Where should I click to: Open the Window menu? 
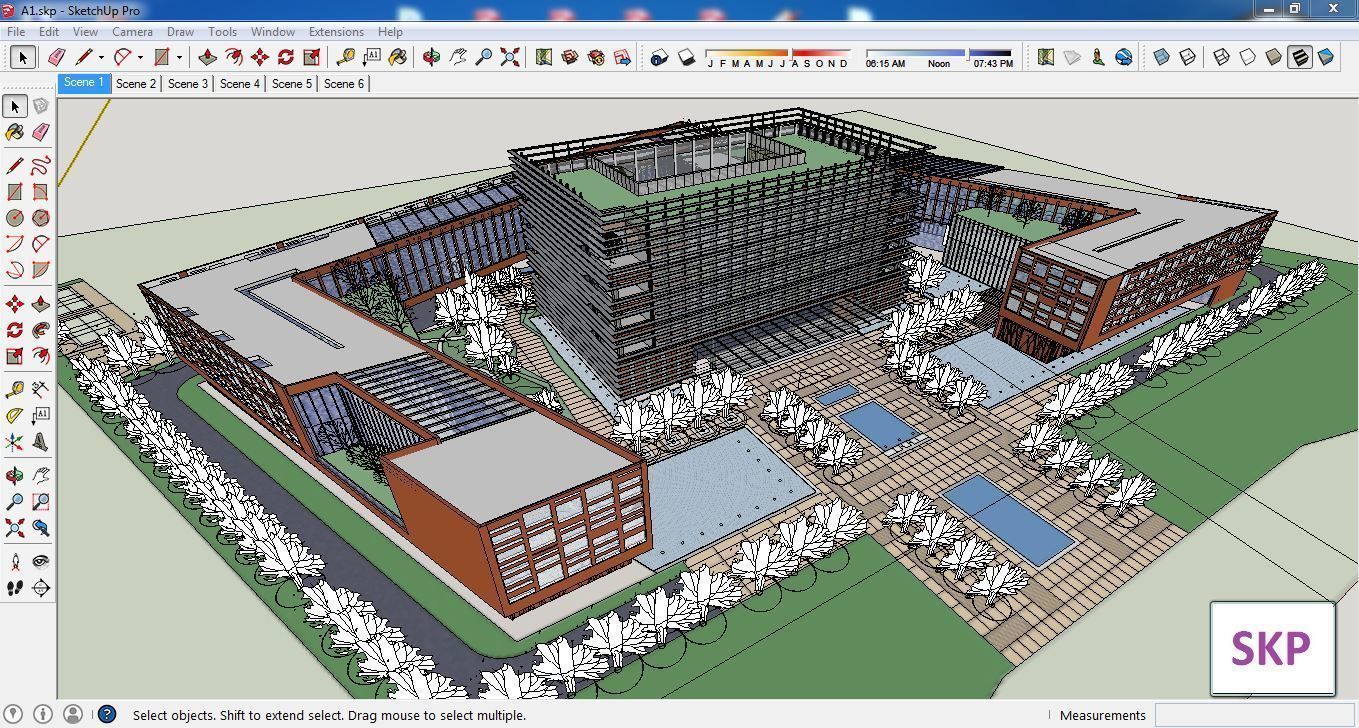point(273,32)
